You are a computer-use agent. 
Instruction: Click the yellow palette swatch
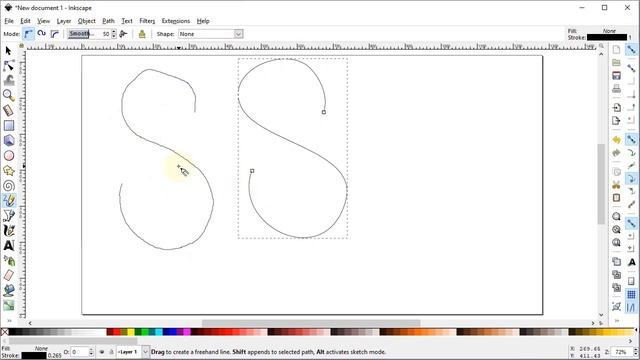tap(131, 332)
